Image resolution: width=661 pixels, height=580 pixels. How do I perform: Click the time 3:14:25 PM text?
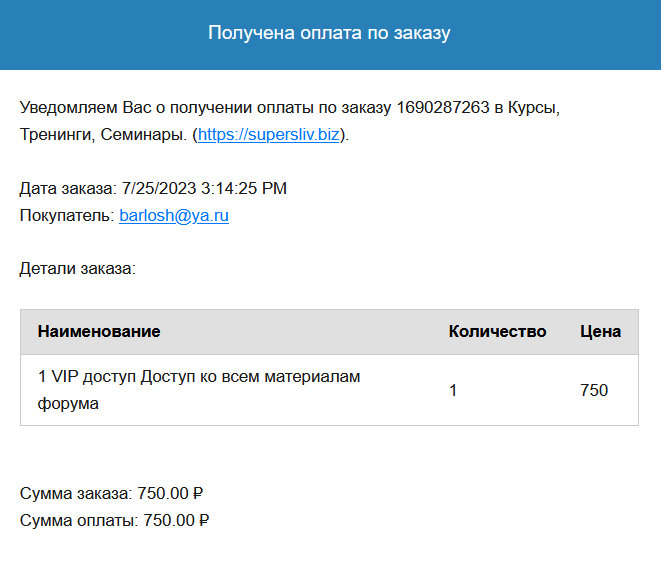coord(244,188)
